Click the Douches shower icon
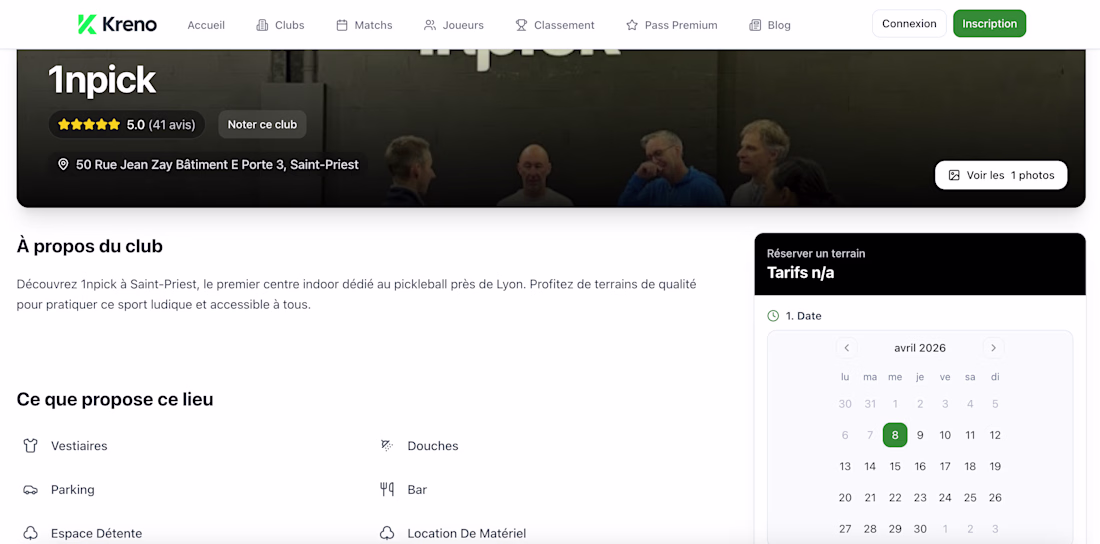This screenshot has width=1100, height=544. [387, 446]
